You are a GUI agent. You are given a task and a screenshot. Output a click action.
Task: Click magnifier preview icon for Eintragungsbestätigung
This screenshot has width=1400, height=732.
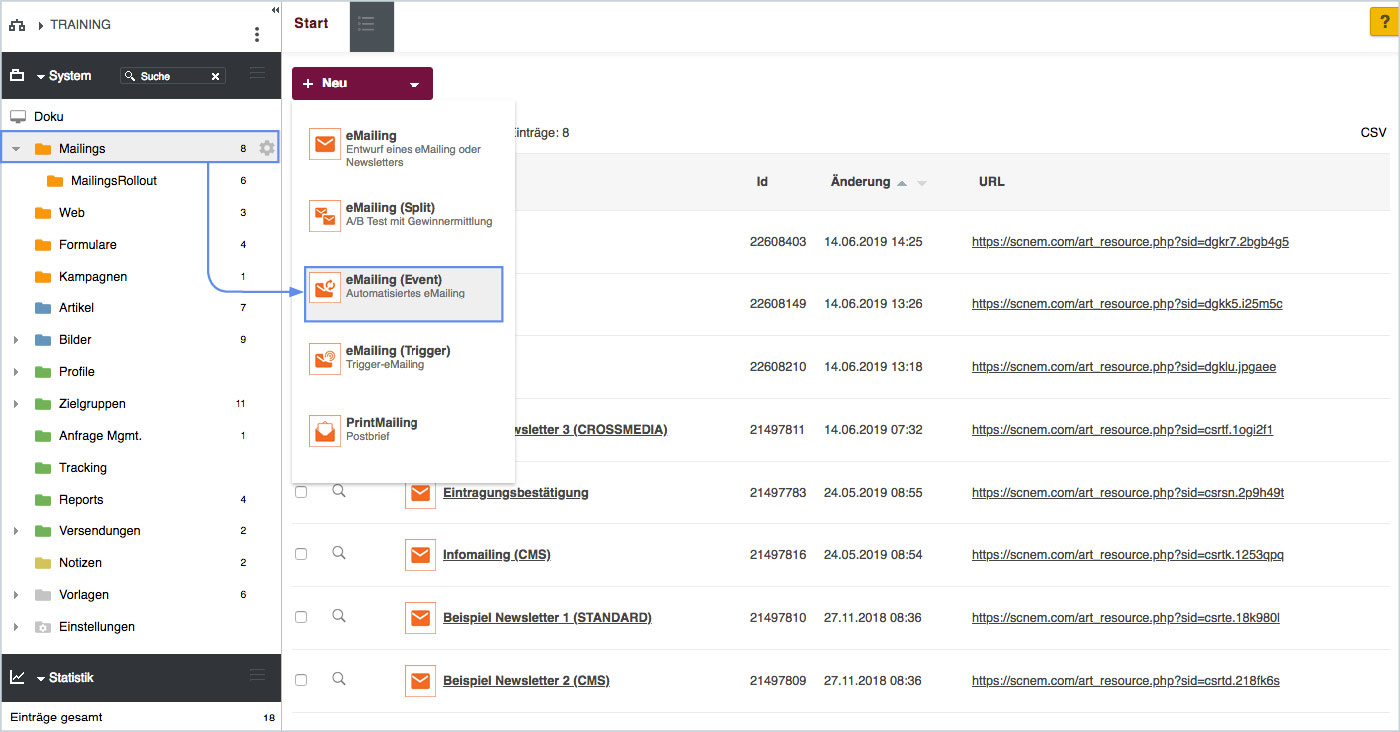pyautogui.click(x=339, y=491)
